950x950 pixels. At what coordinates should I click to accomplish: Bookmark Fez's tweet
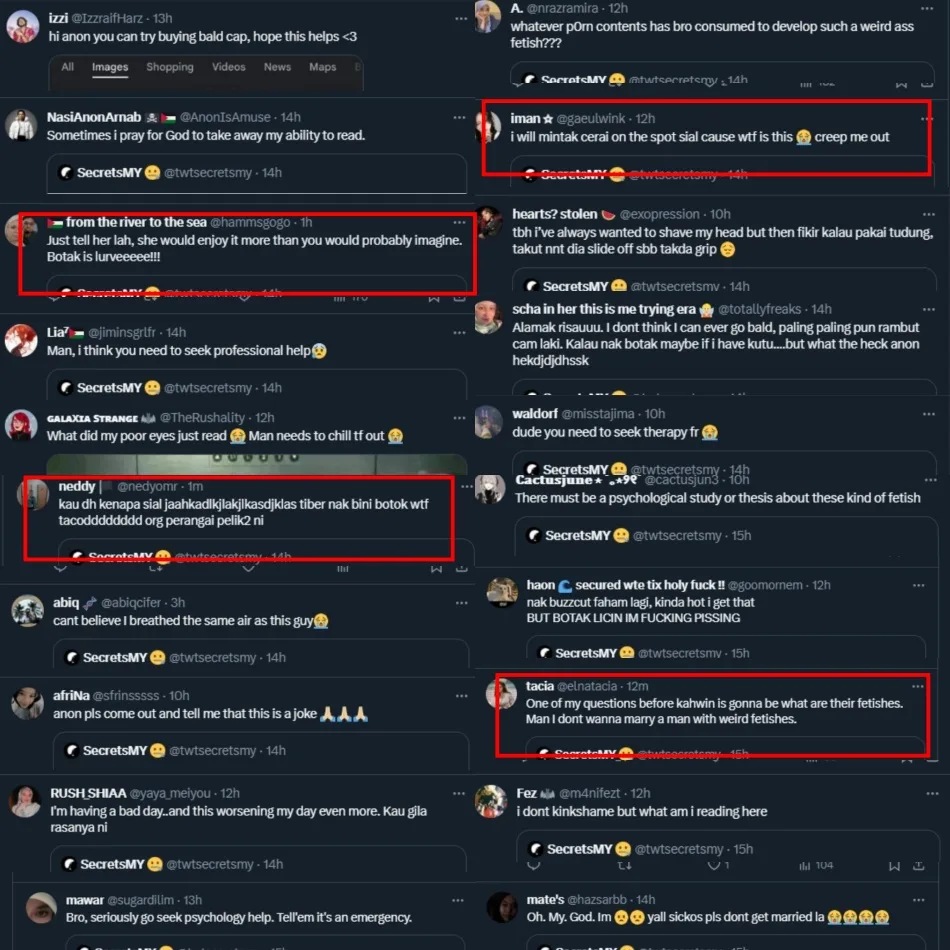click(x=894, y=866)
